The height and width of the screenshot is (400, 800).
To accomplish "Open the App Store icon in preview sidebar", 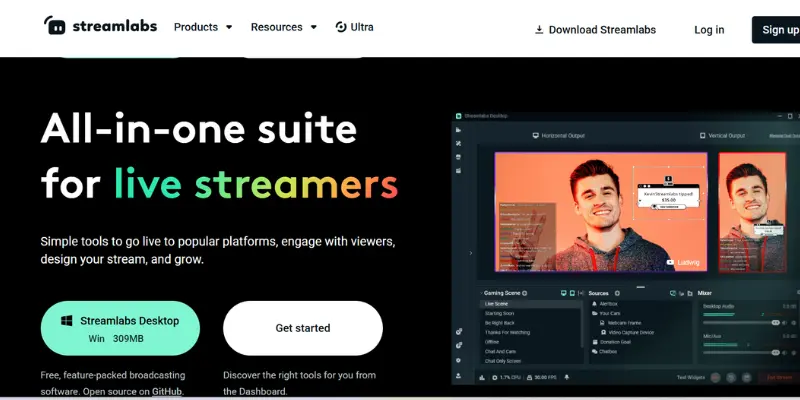I will point(459,157).
